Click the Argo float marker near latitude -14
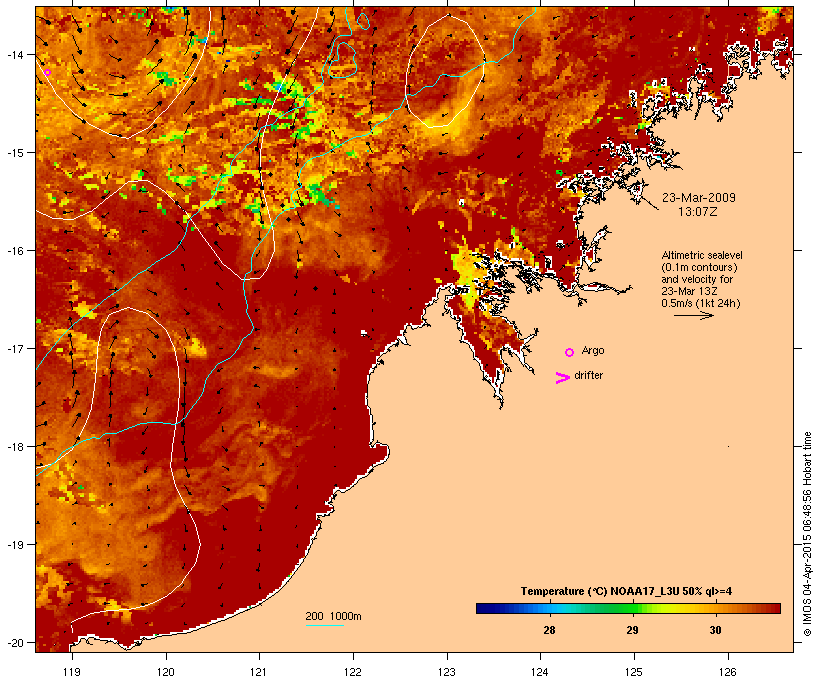This screenshot has width=820, height=680. pyautogui.click(x=48, y=73)
